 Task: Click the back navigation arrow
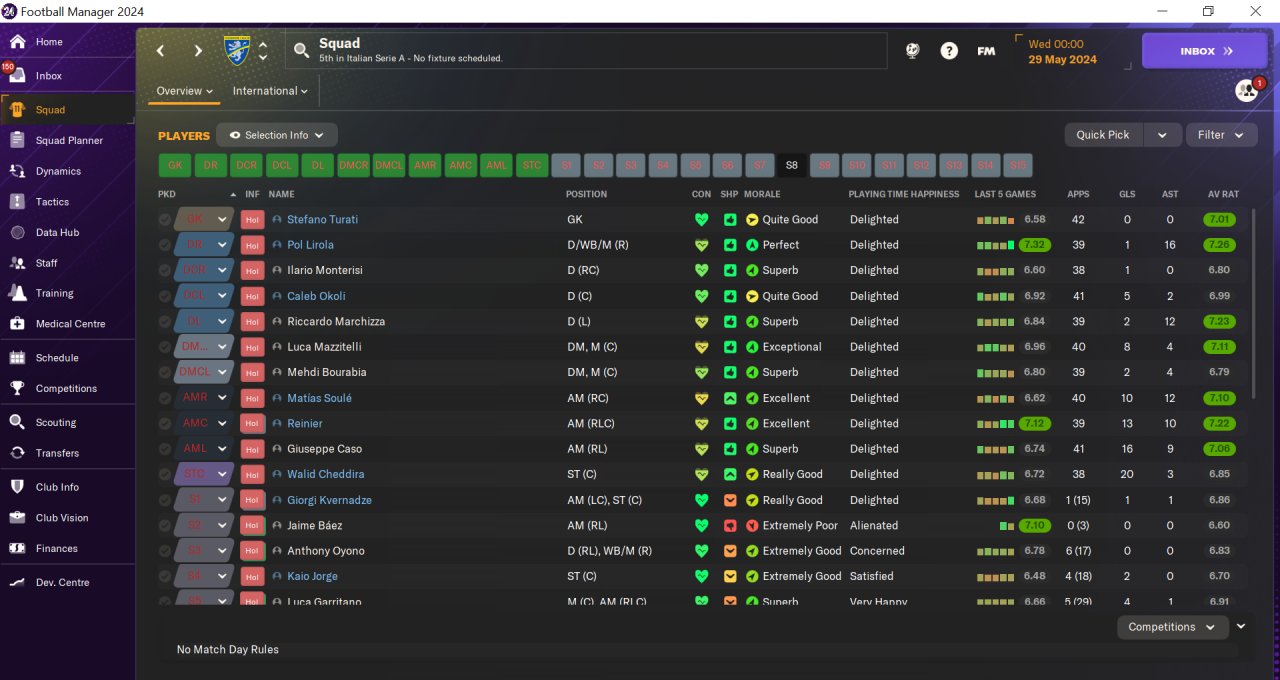coord(161,51)
